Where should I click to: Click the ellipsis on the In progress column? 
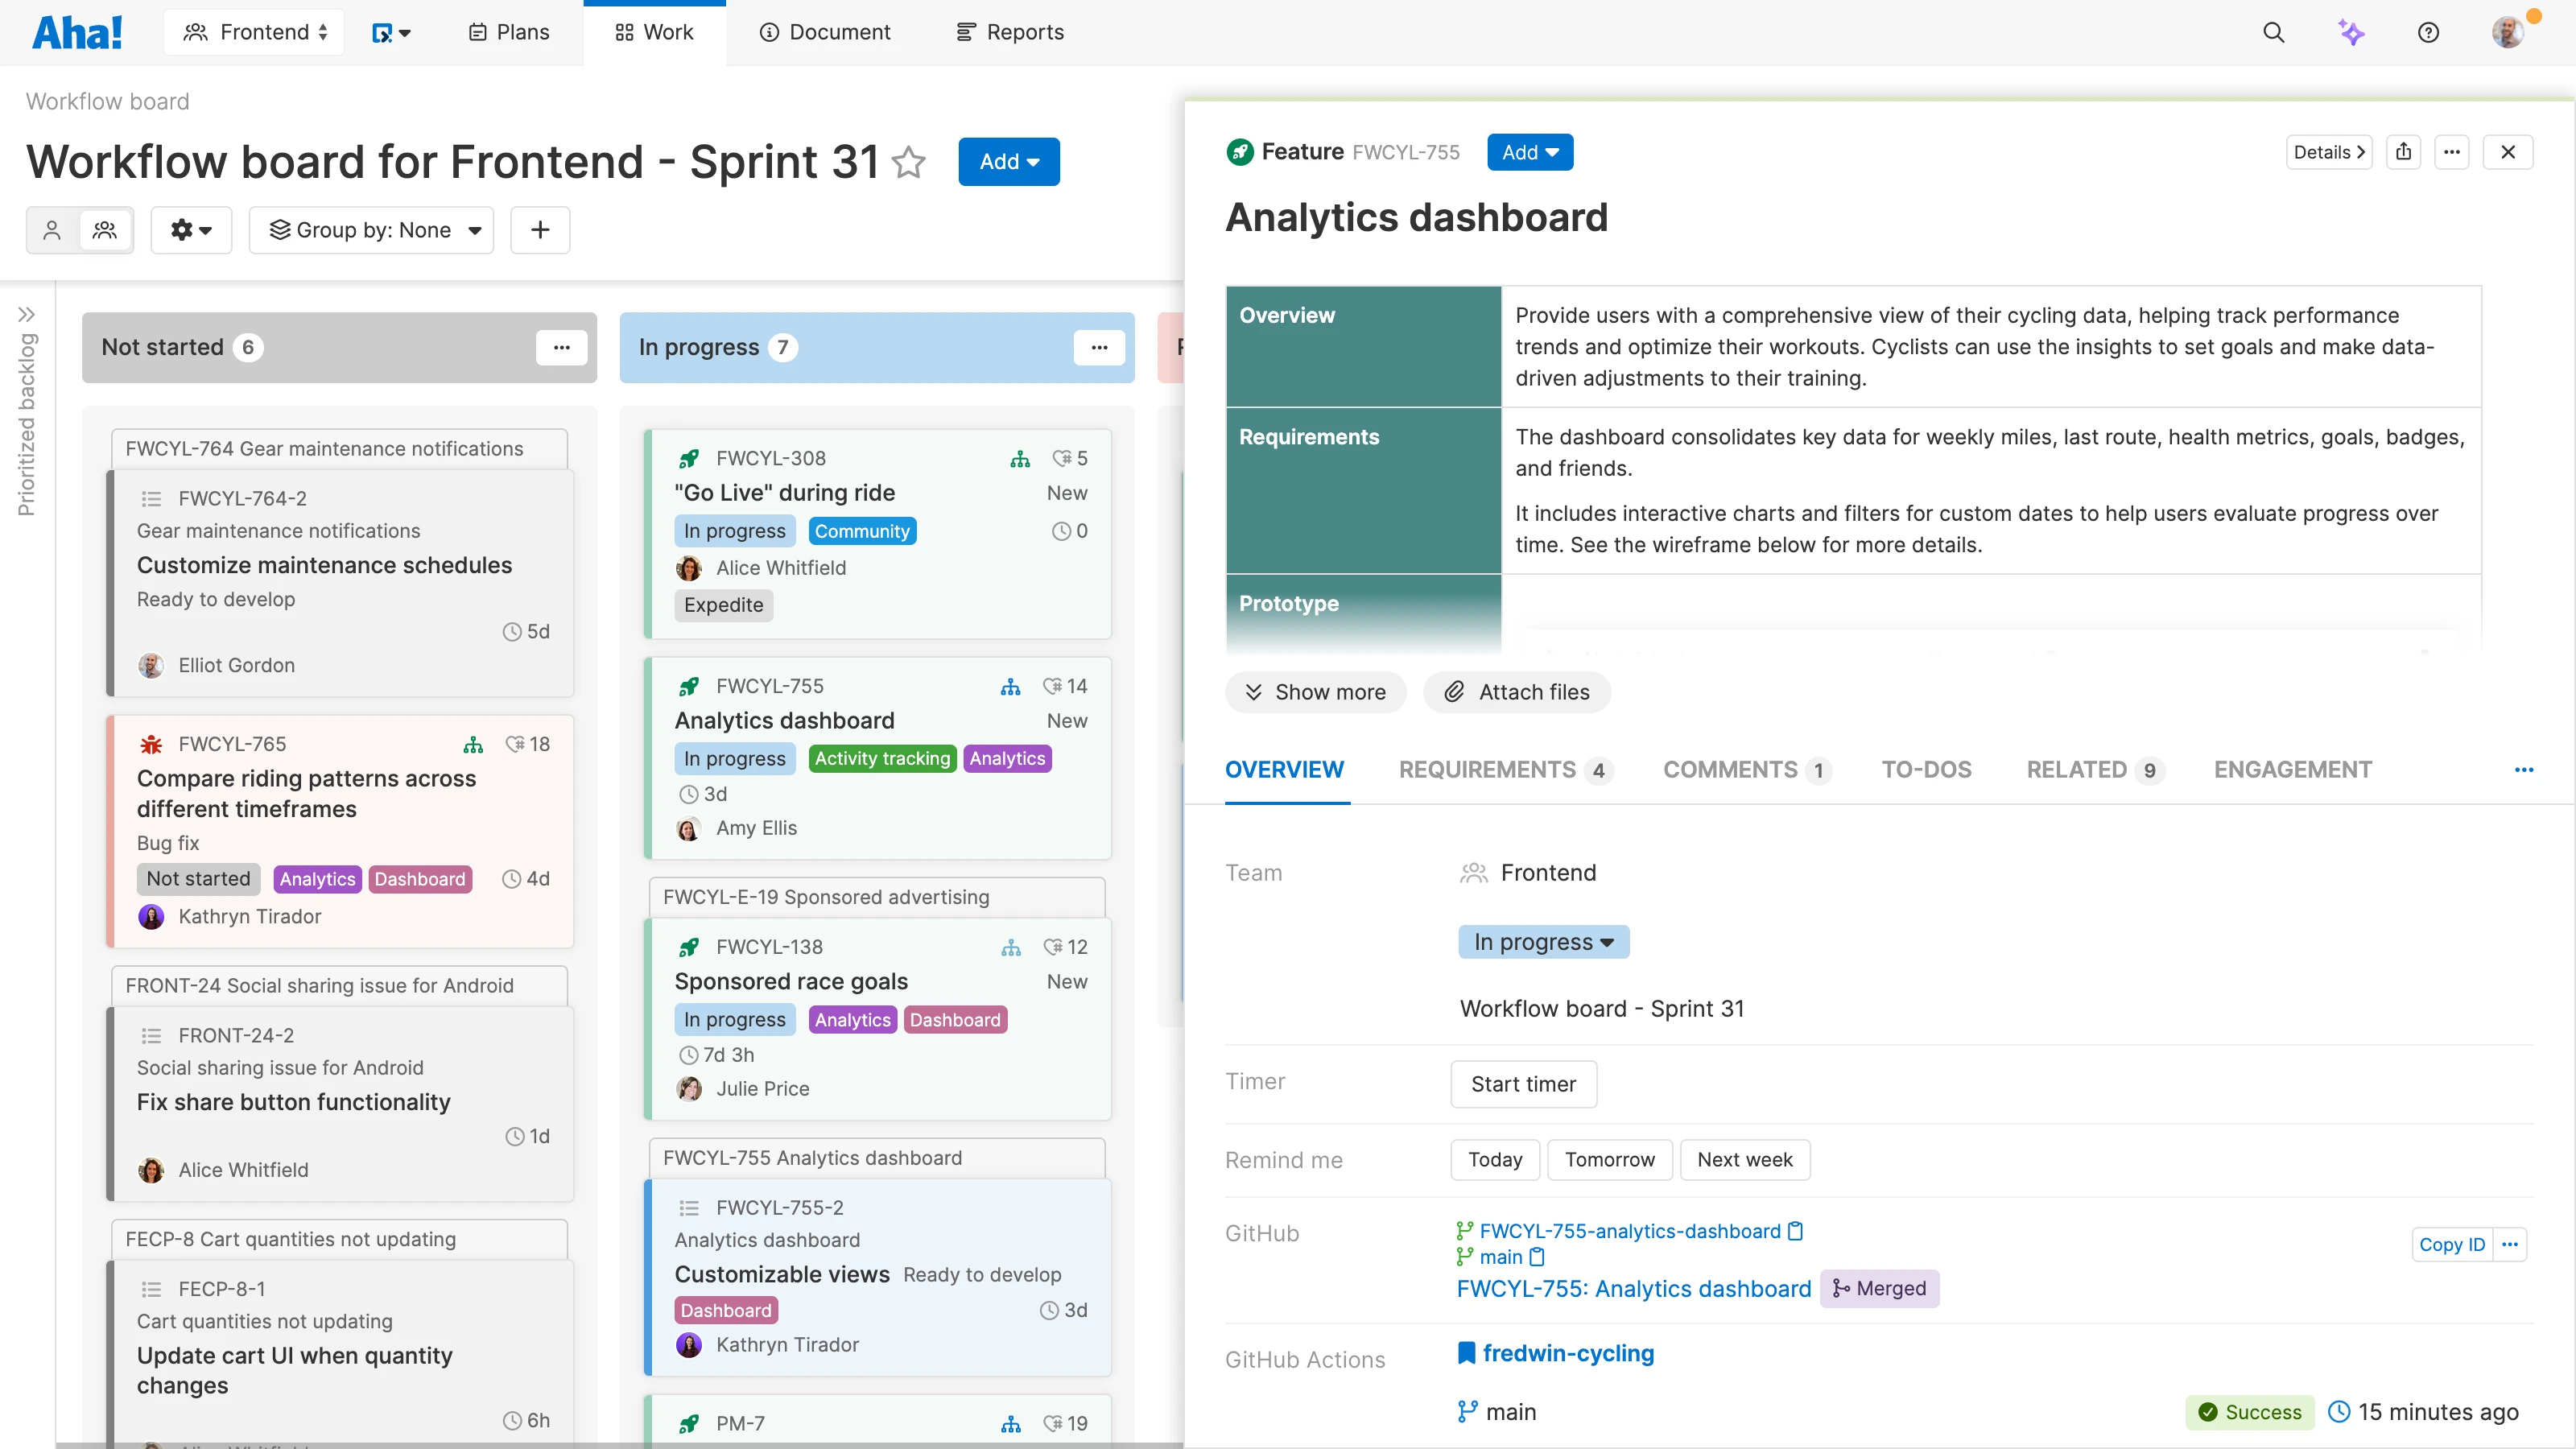point(1100,347)
